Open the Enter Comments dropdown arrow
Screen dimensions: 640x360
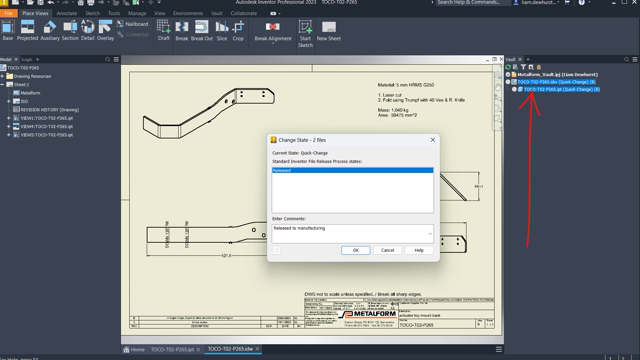(430, 234)
